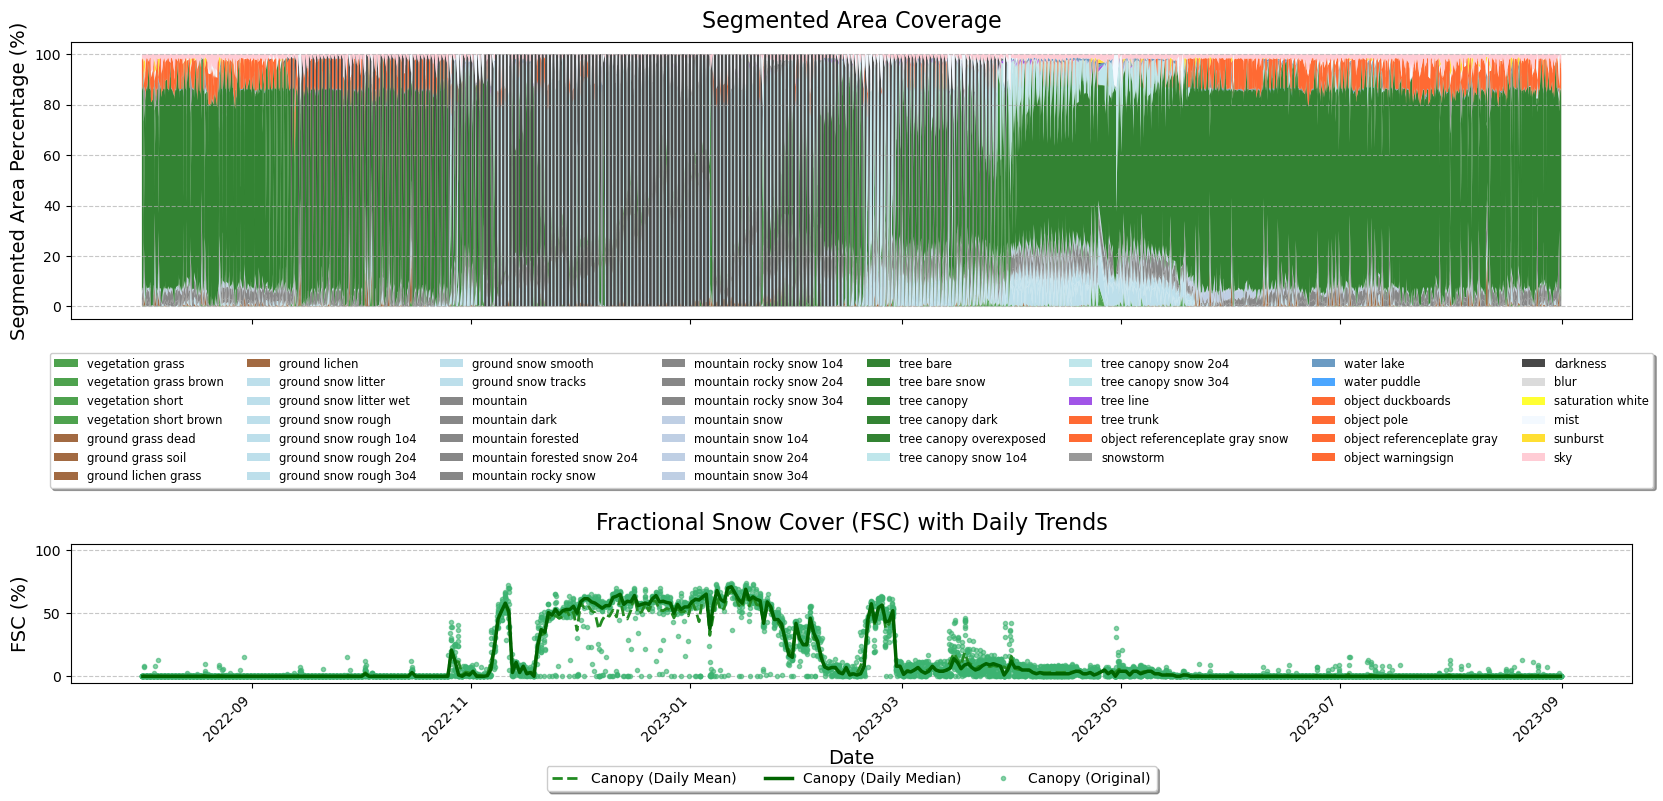Click the 'Segmented Area Coverage' chart title
1663x801 pixels.
click(x=851, y=20)
